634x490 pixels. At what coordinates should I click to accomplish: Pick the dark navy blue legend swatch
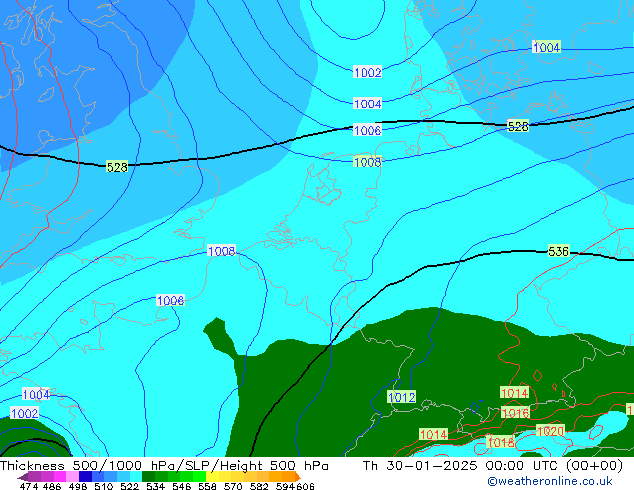click(85, 477)
